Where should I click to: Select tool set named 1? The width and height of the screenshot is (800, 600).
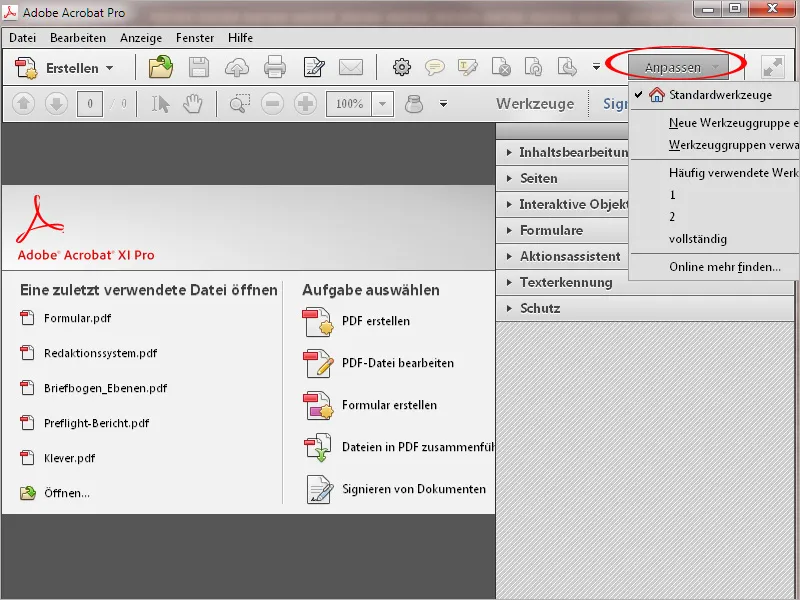(715, 195)
